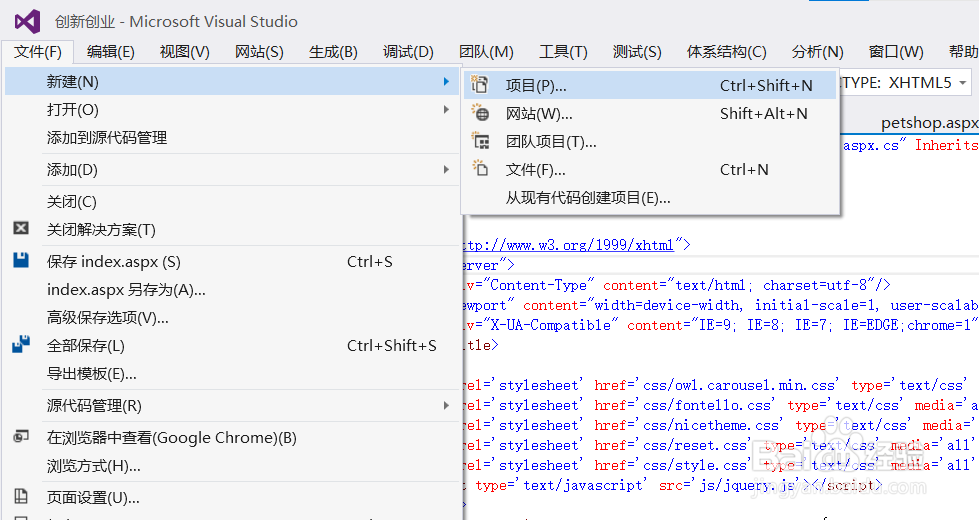Screen dimensions: 979x520
Task: Open the 测试(S) menu
Action: pos(637,52)
